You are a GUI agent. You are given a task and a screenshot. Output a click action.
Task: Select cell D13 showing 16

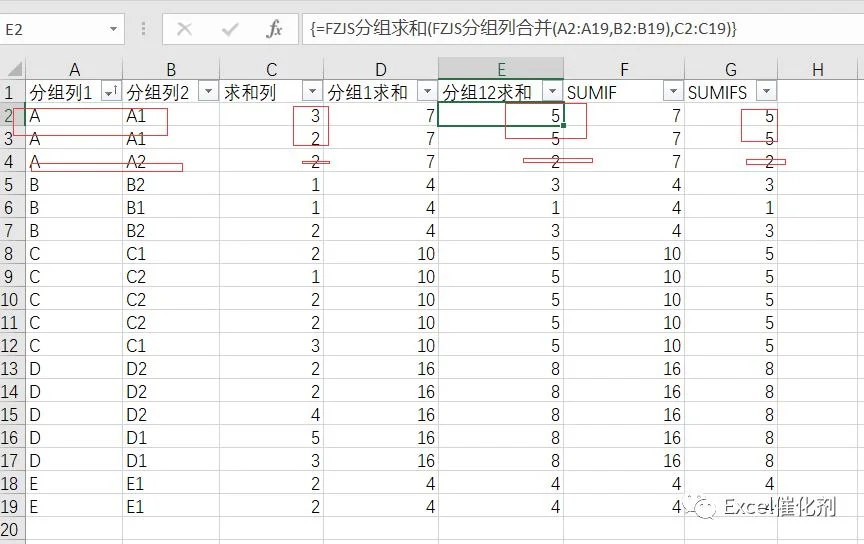click(381, 369)
